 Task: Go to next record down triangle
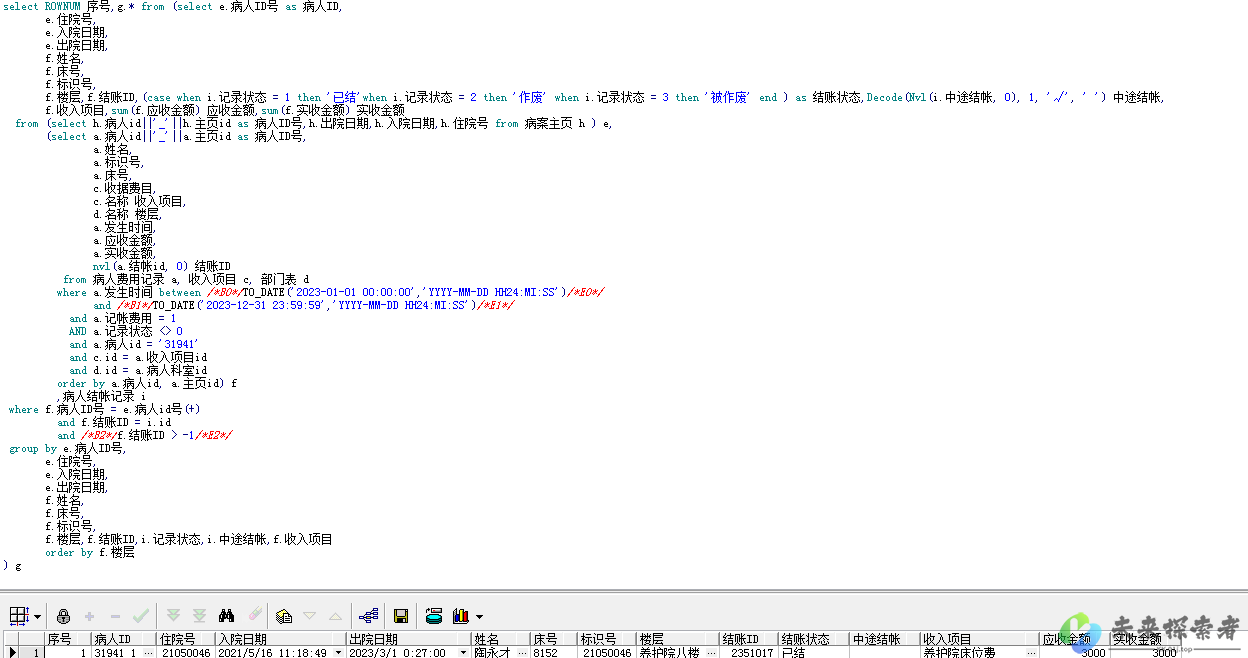coord(310,616)
